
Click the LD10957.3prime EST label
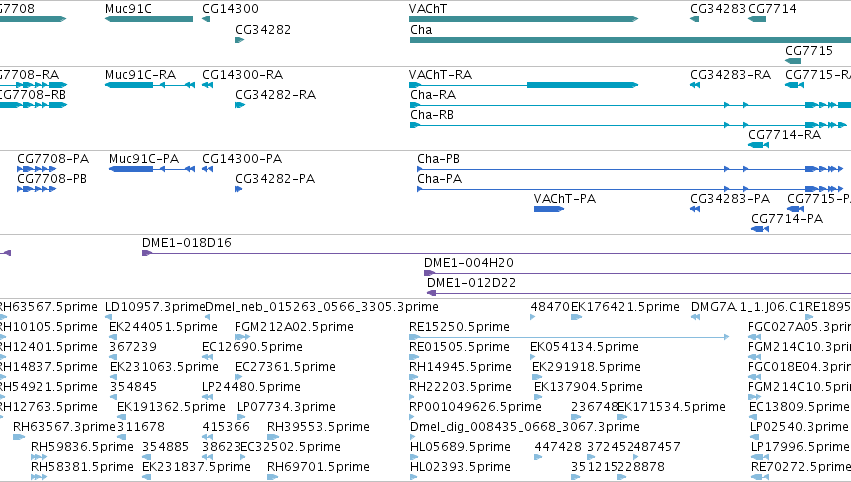point(155,307)
